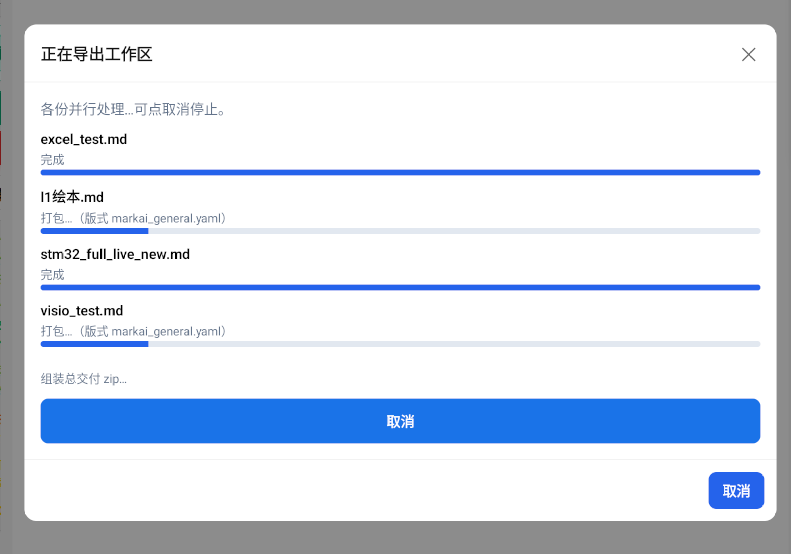Click the 正在导出工作区 dialog title

96,54
